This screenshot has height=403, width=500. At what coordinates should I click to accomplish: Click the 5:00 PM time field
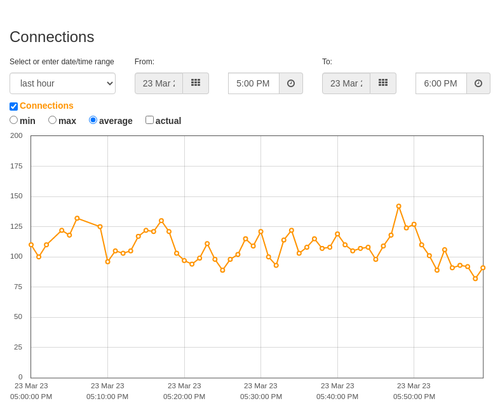[254, 83]
